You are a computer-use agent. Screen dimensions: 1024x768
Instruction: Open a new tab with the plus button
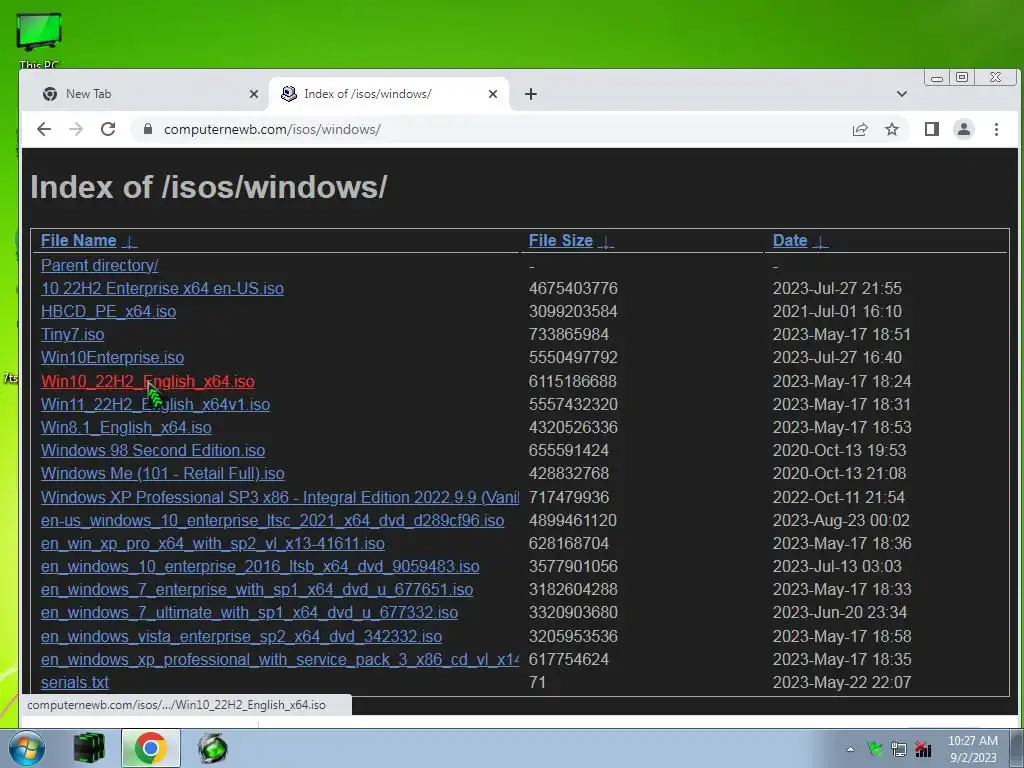coord(531,94)
